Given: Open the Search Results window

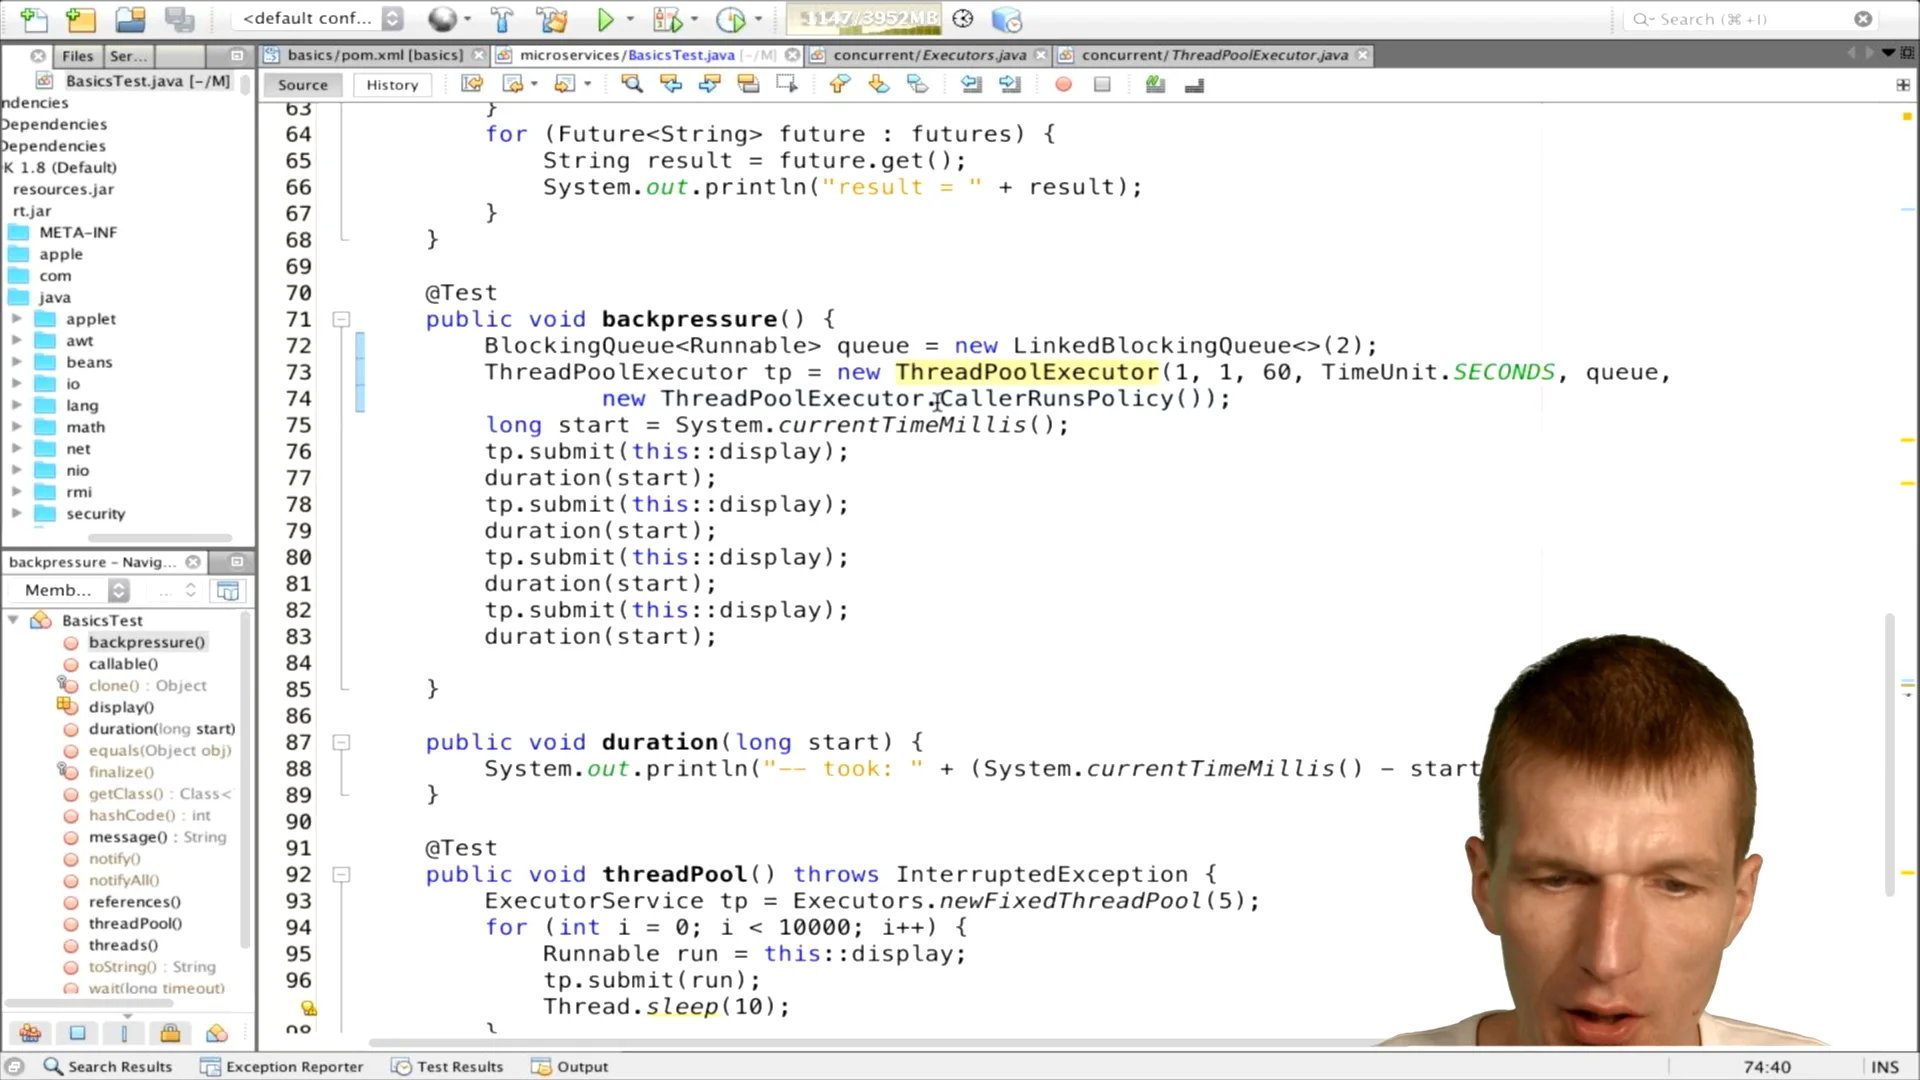Looking at the screenshot, I should [108, 1066].
